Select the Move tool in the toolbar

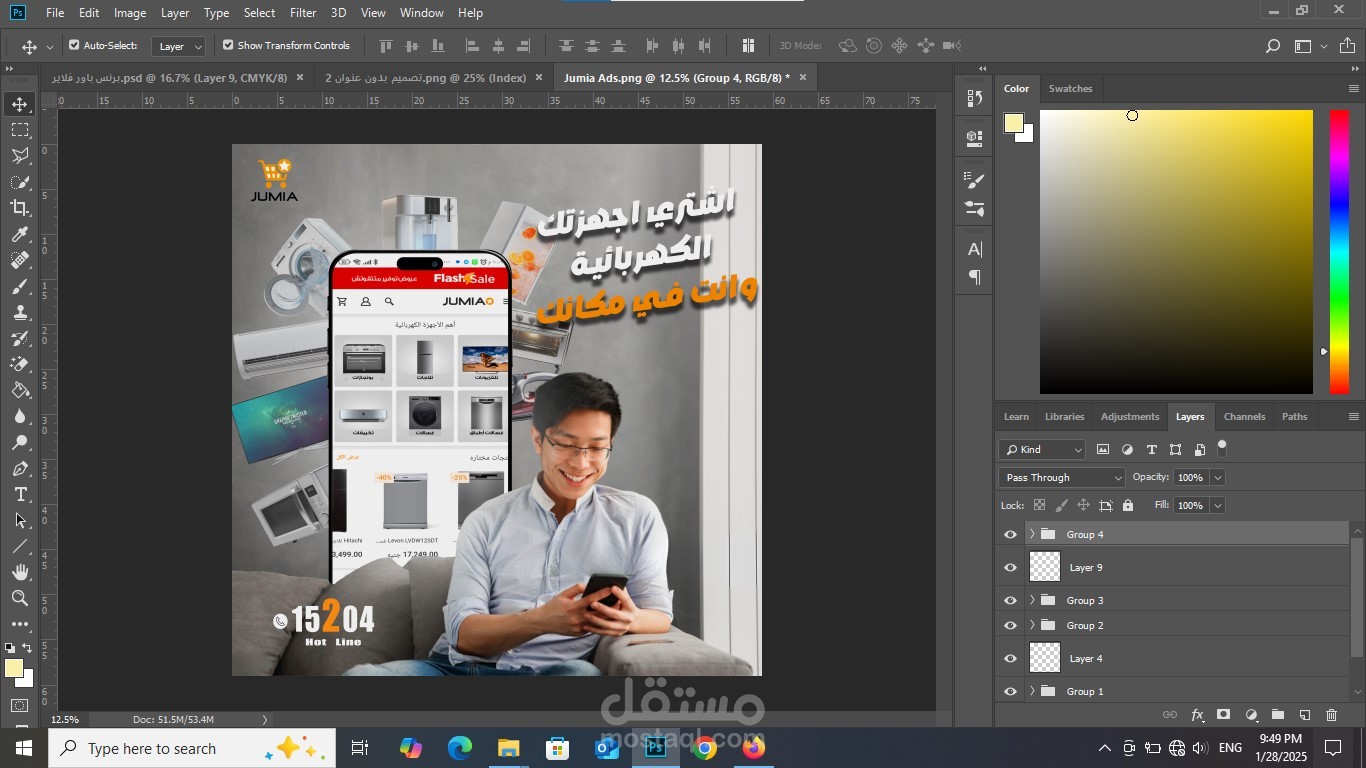19,104
